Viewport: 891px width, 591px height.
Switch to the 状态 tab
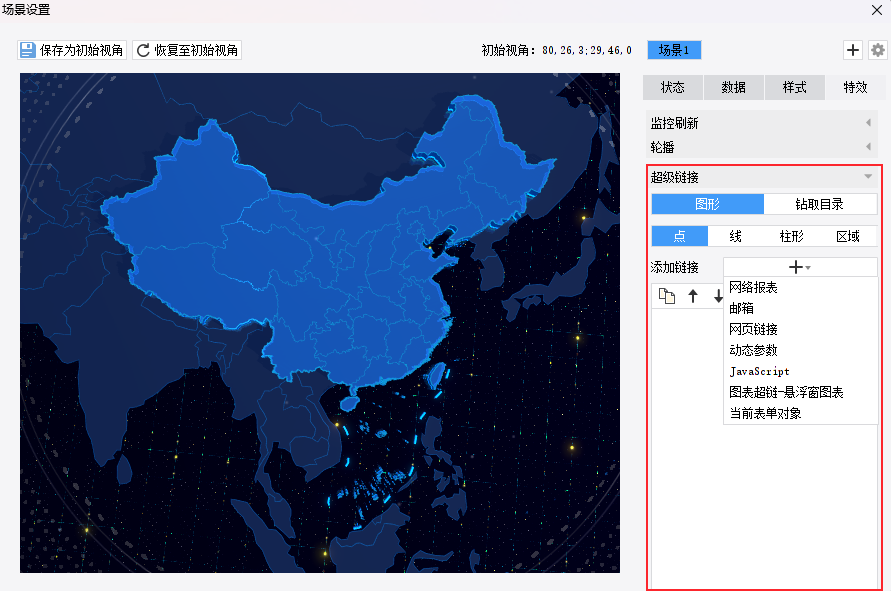[673, 87]
